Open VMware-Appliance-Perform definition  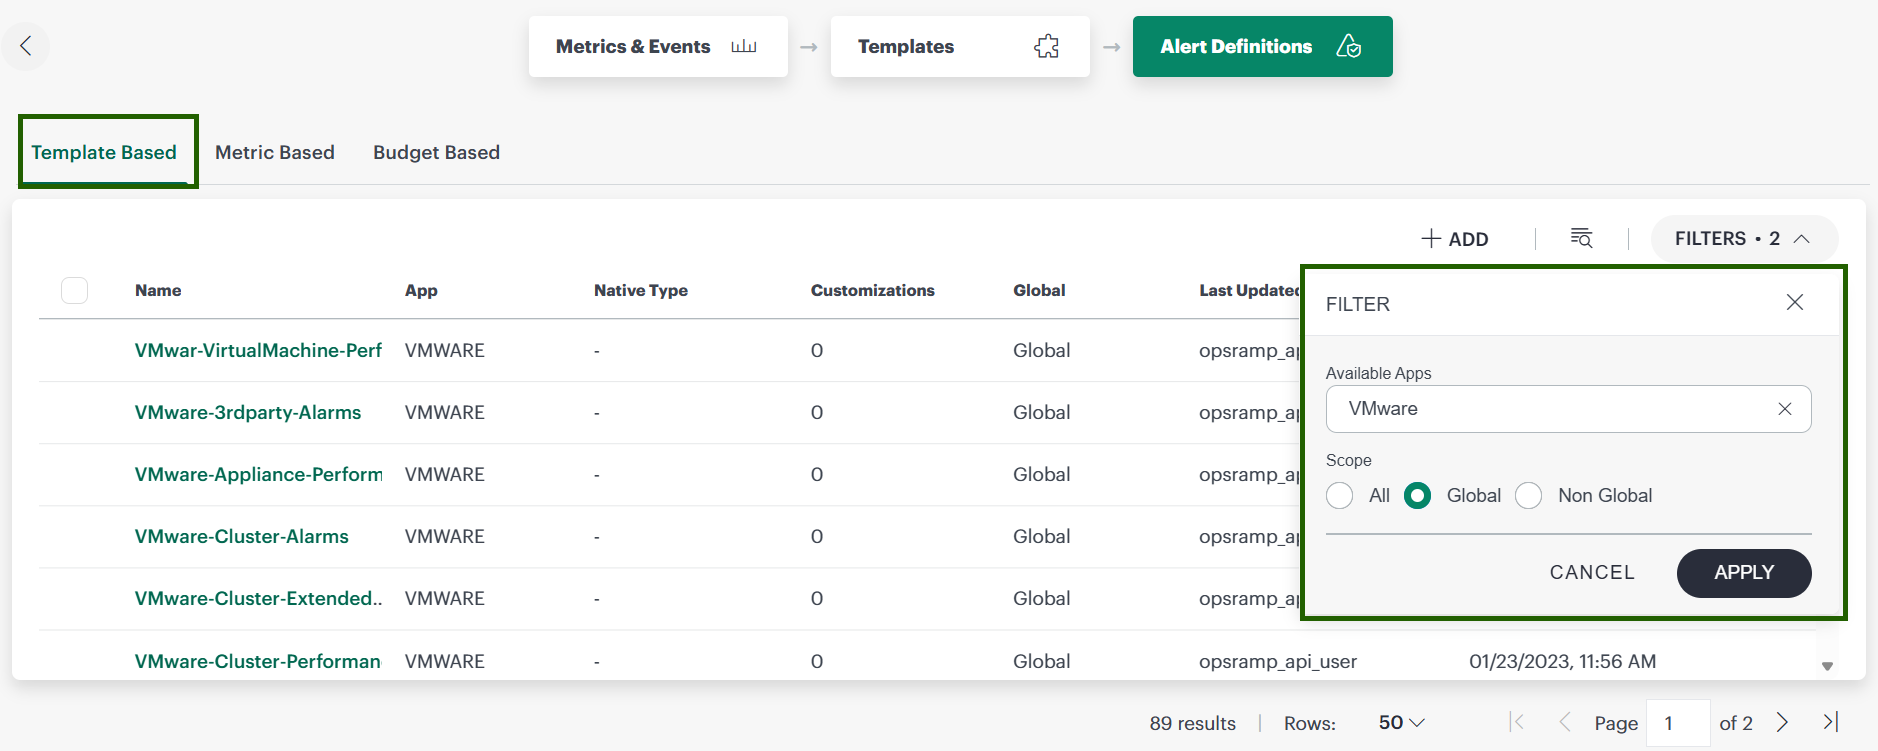click(258, 474)
